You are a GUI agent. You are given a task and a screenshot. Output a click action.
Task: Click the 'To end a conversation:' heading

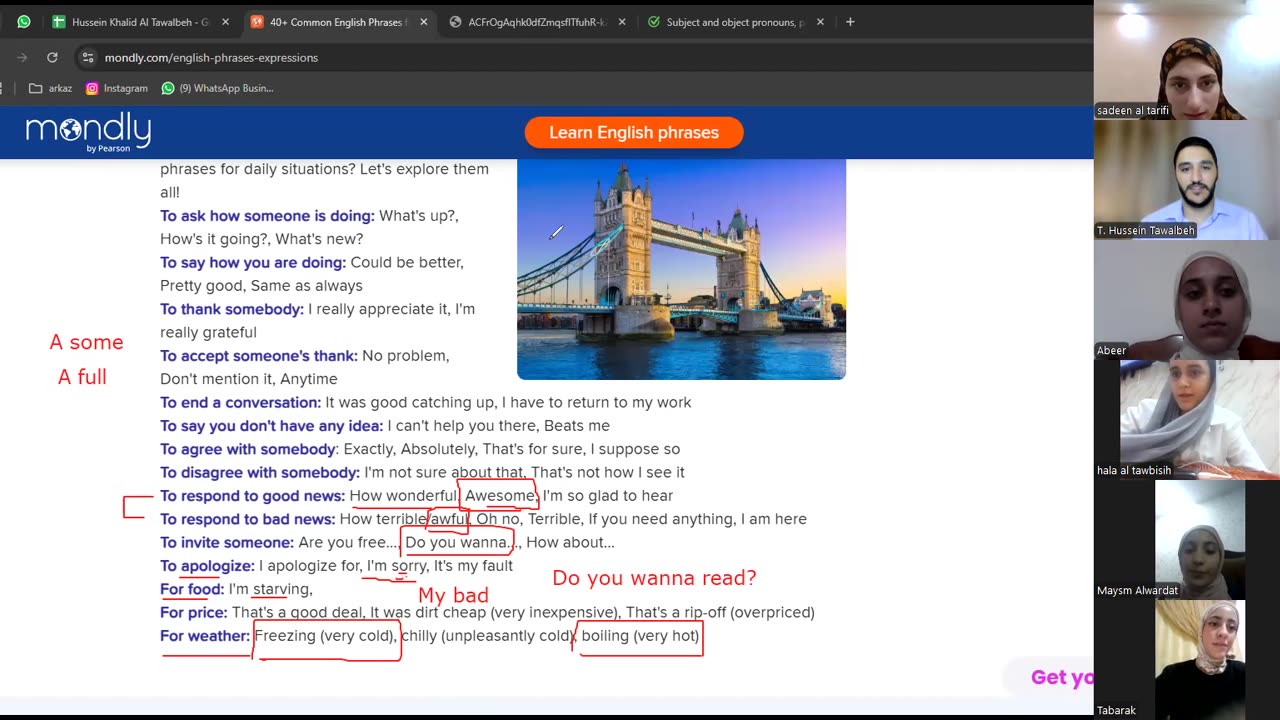(240, 403)
